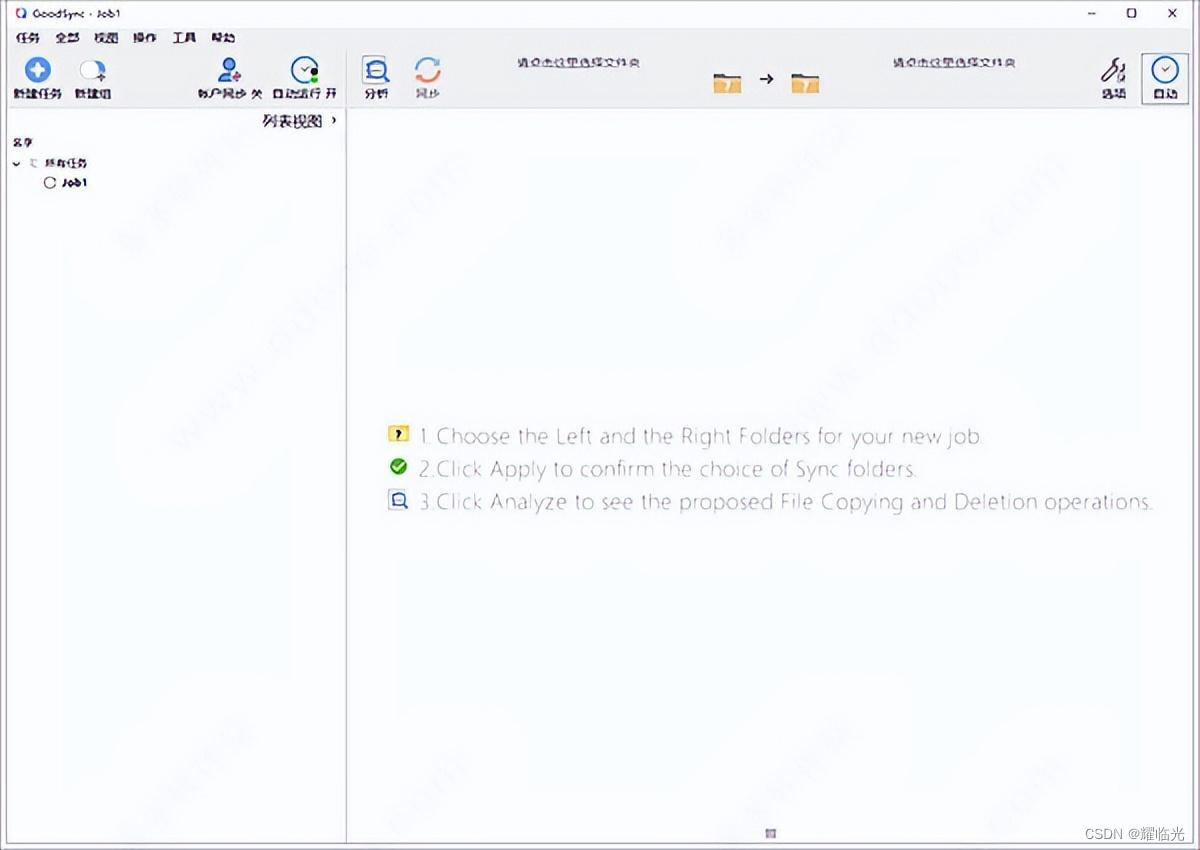
Task: Click the 名字 column header
Action: click(22, 143)
